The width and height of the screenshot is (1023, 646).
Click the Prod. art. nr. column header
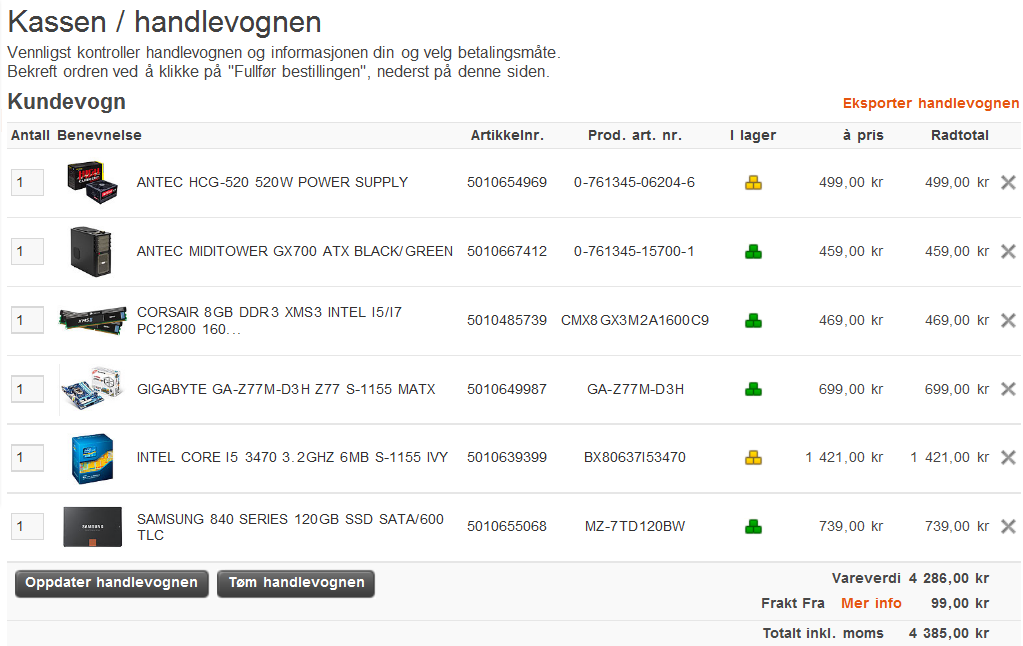coord(635,135)
